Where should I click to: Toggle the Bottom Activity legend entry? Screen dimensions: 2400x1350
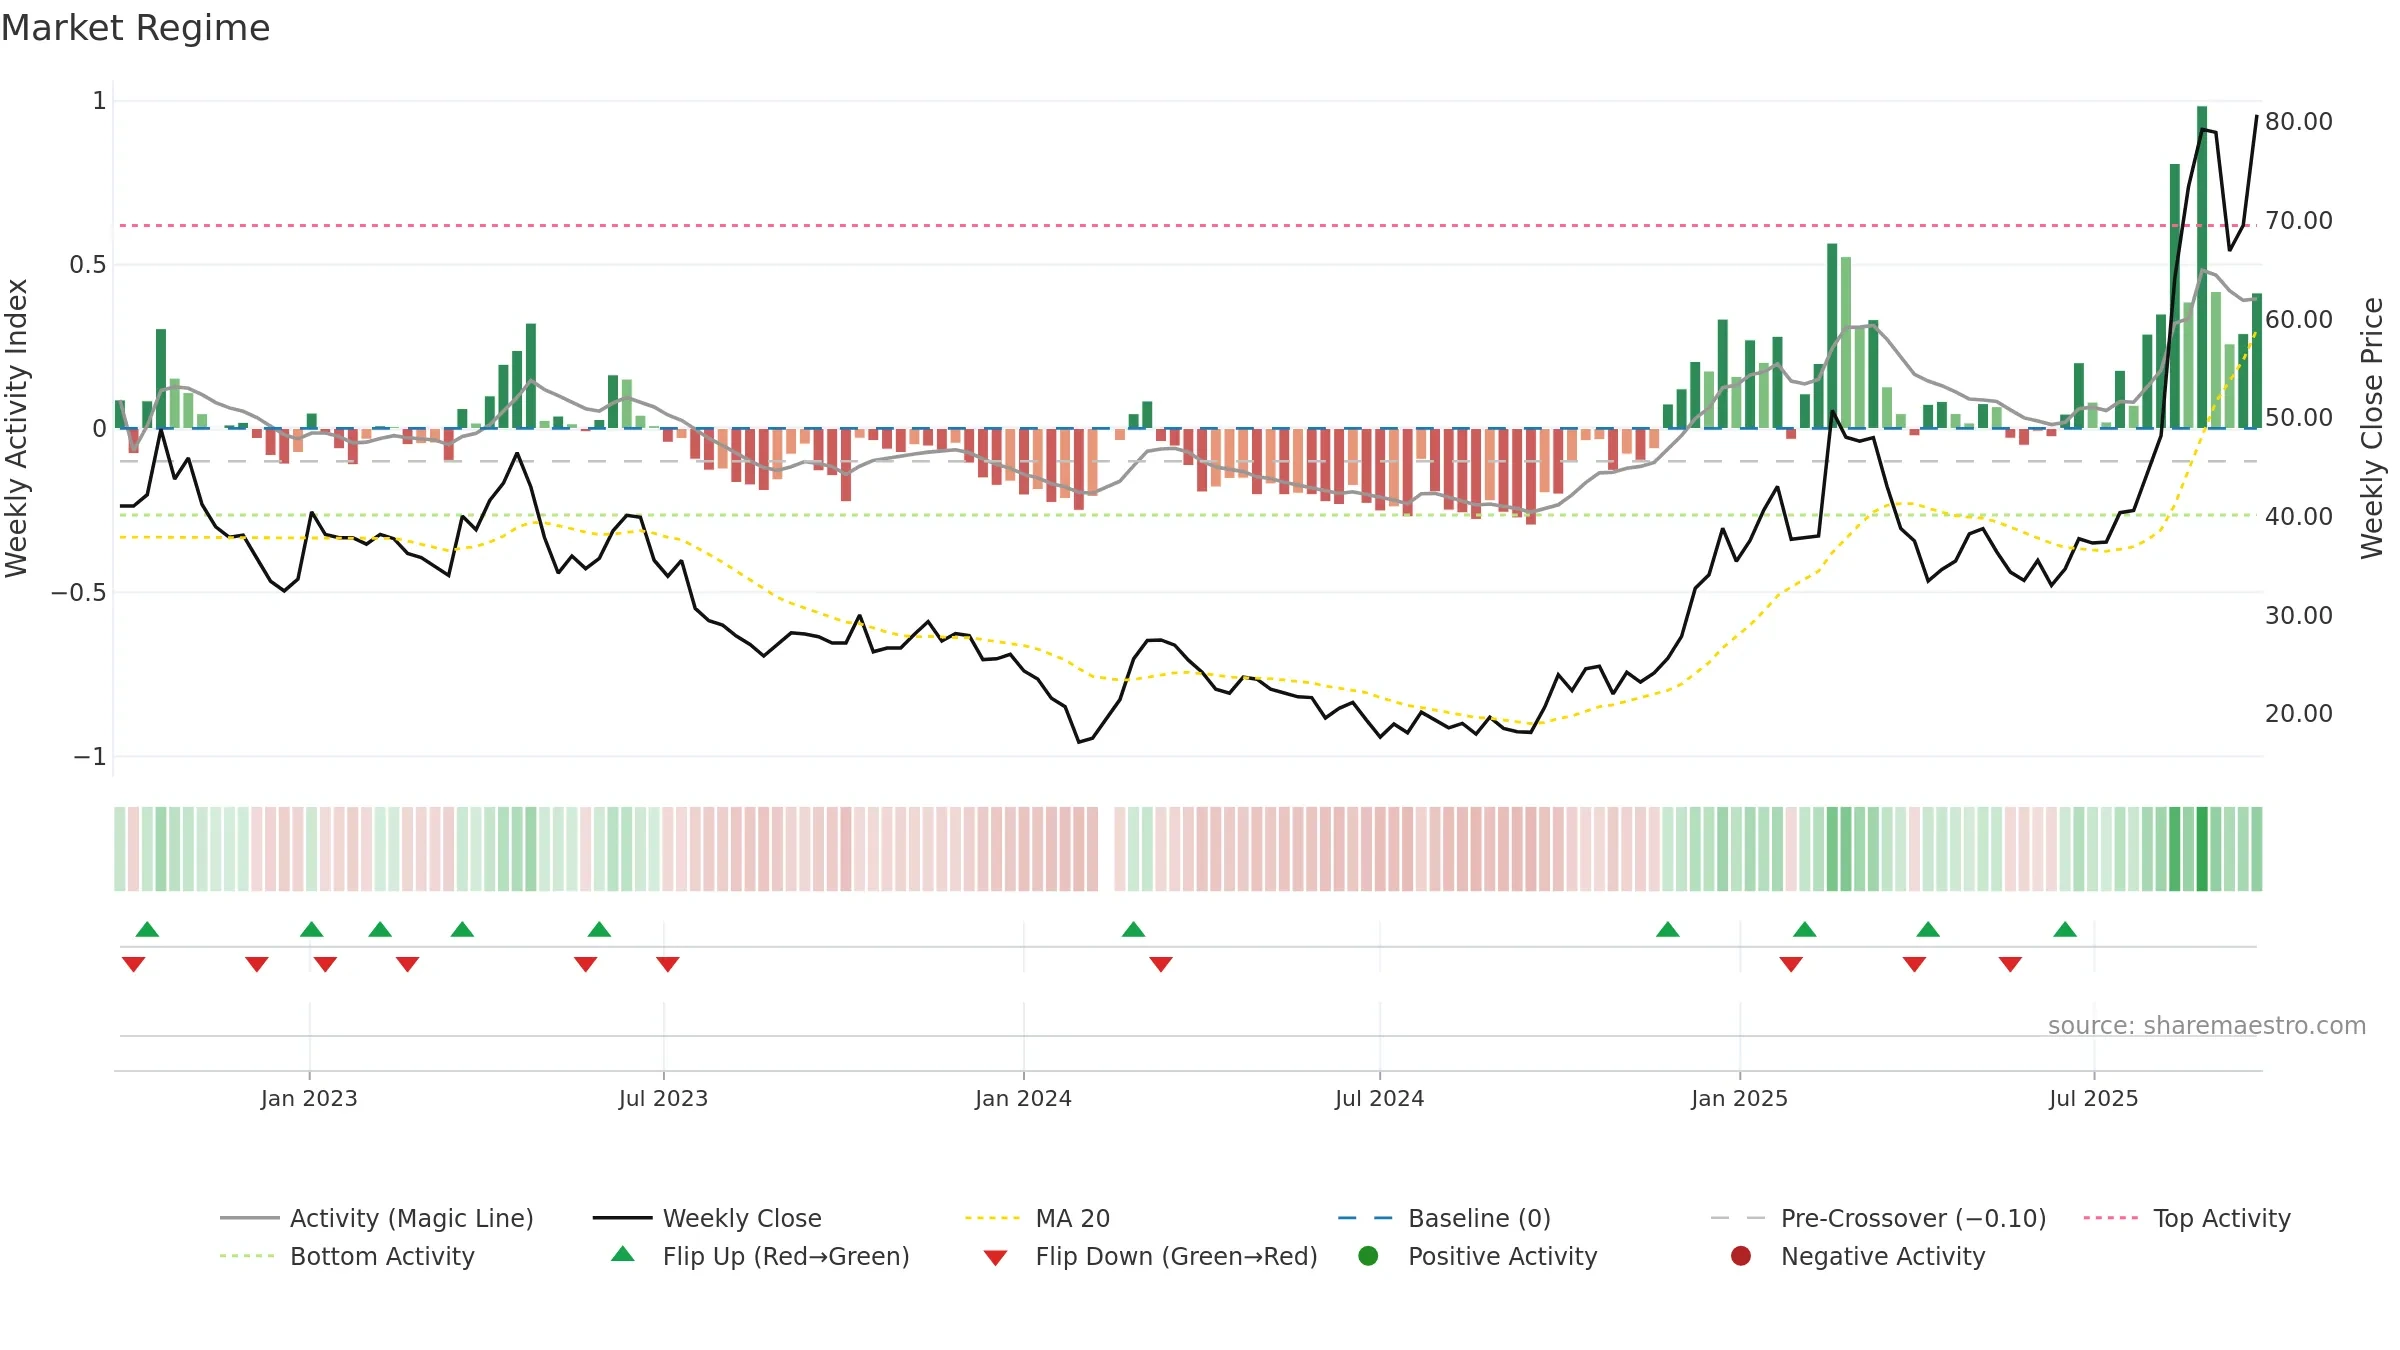[347, 1256]
